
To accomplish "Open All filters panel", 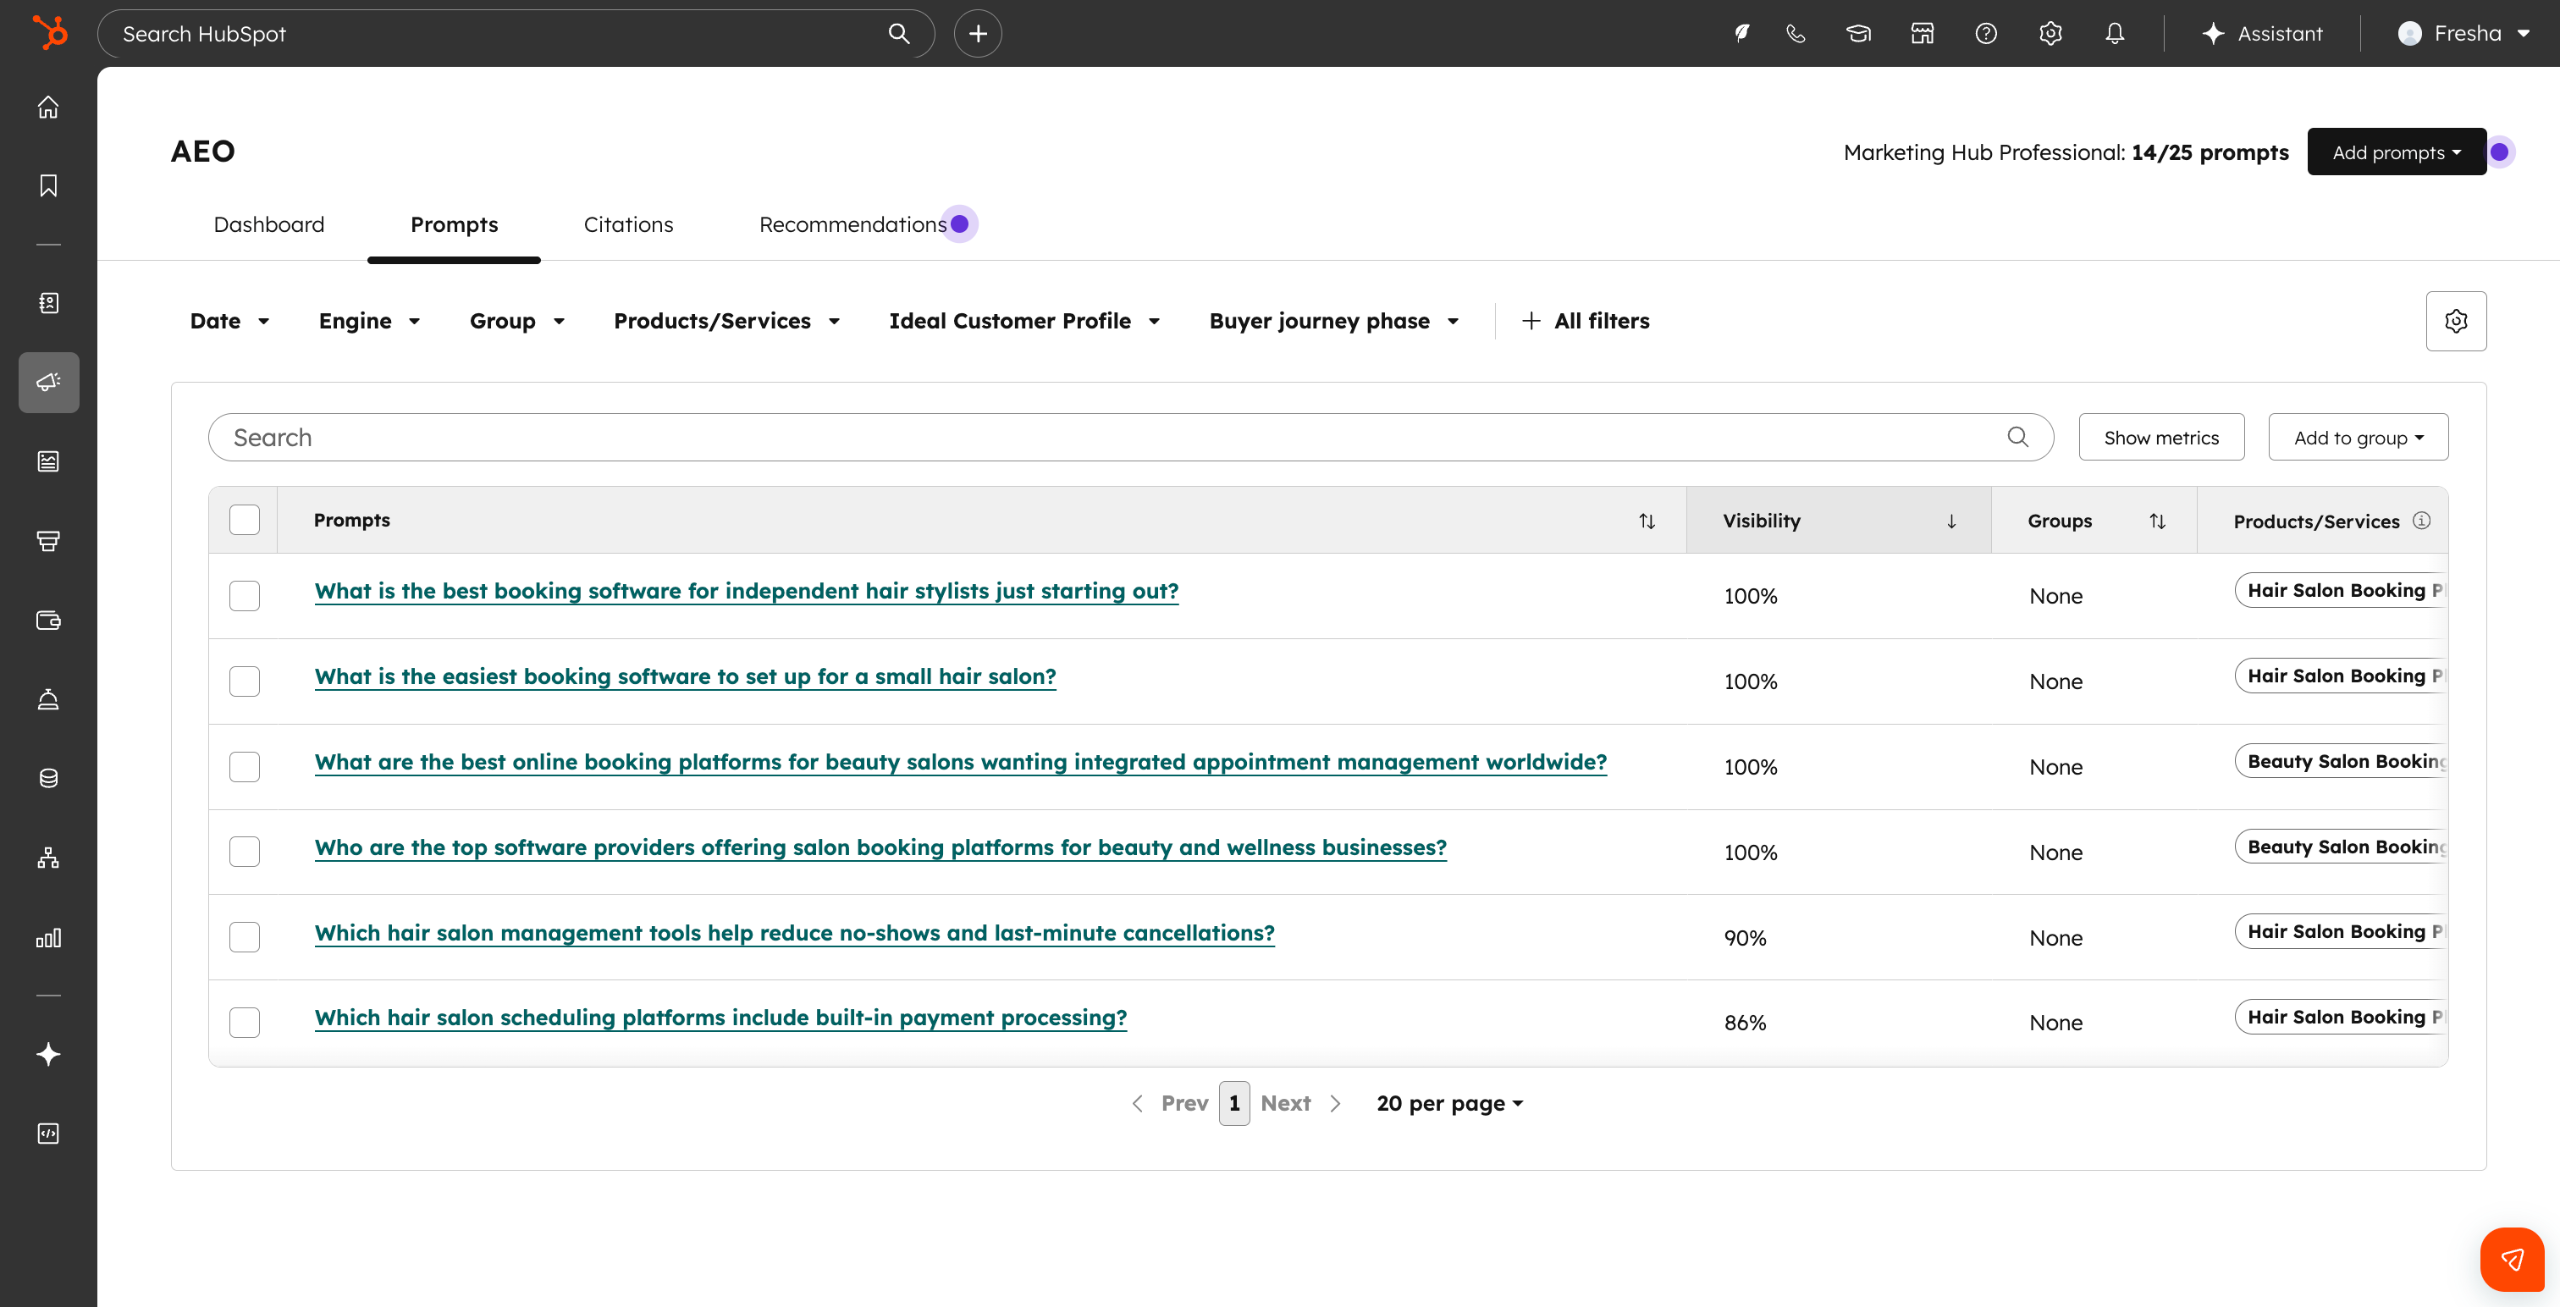I will [1586, 321].
